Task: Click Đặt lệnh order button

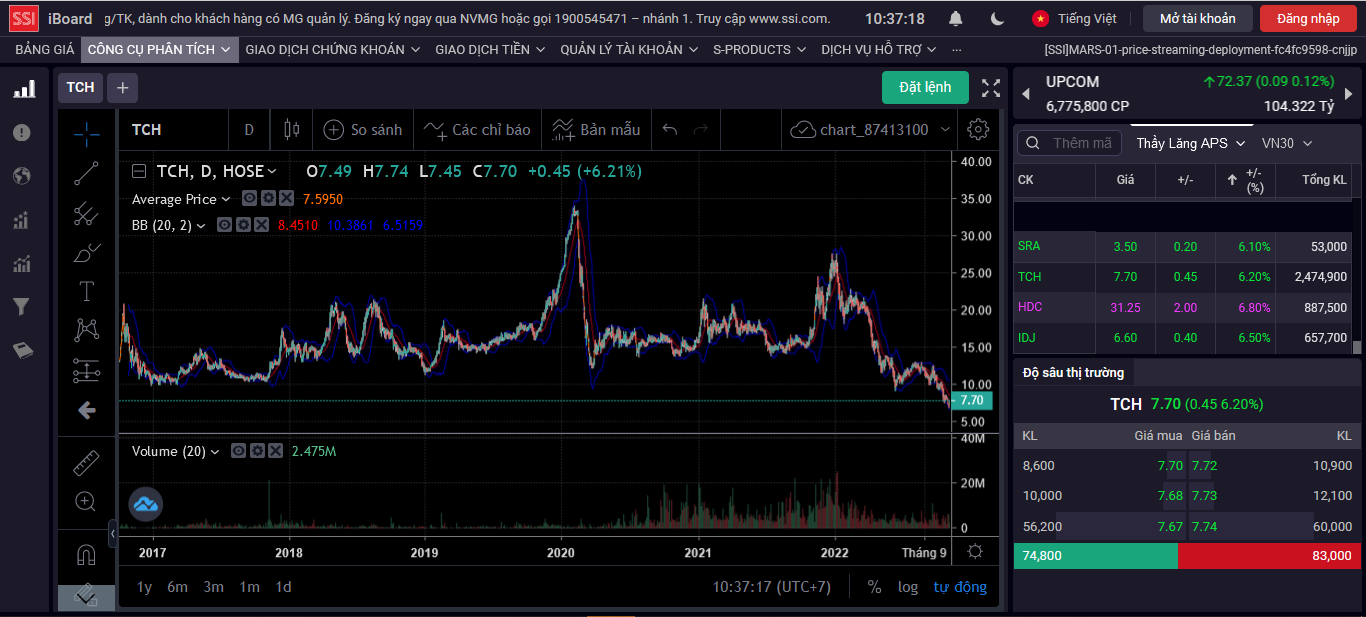Action: click(925, 87)
